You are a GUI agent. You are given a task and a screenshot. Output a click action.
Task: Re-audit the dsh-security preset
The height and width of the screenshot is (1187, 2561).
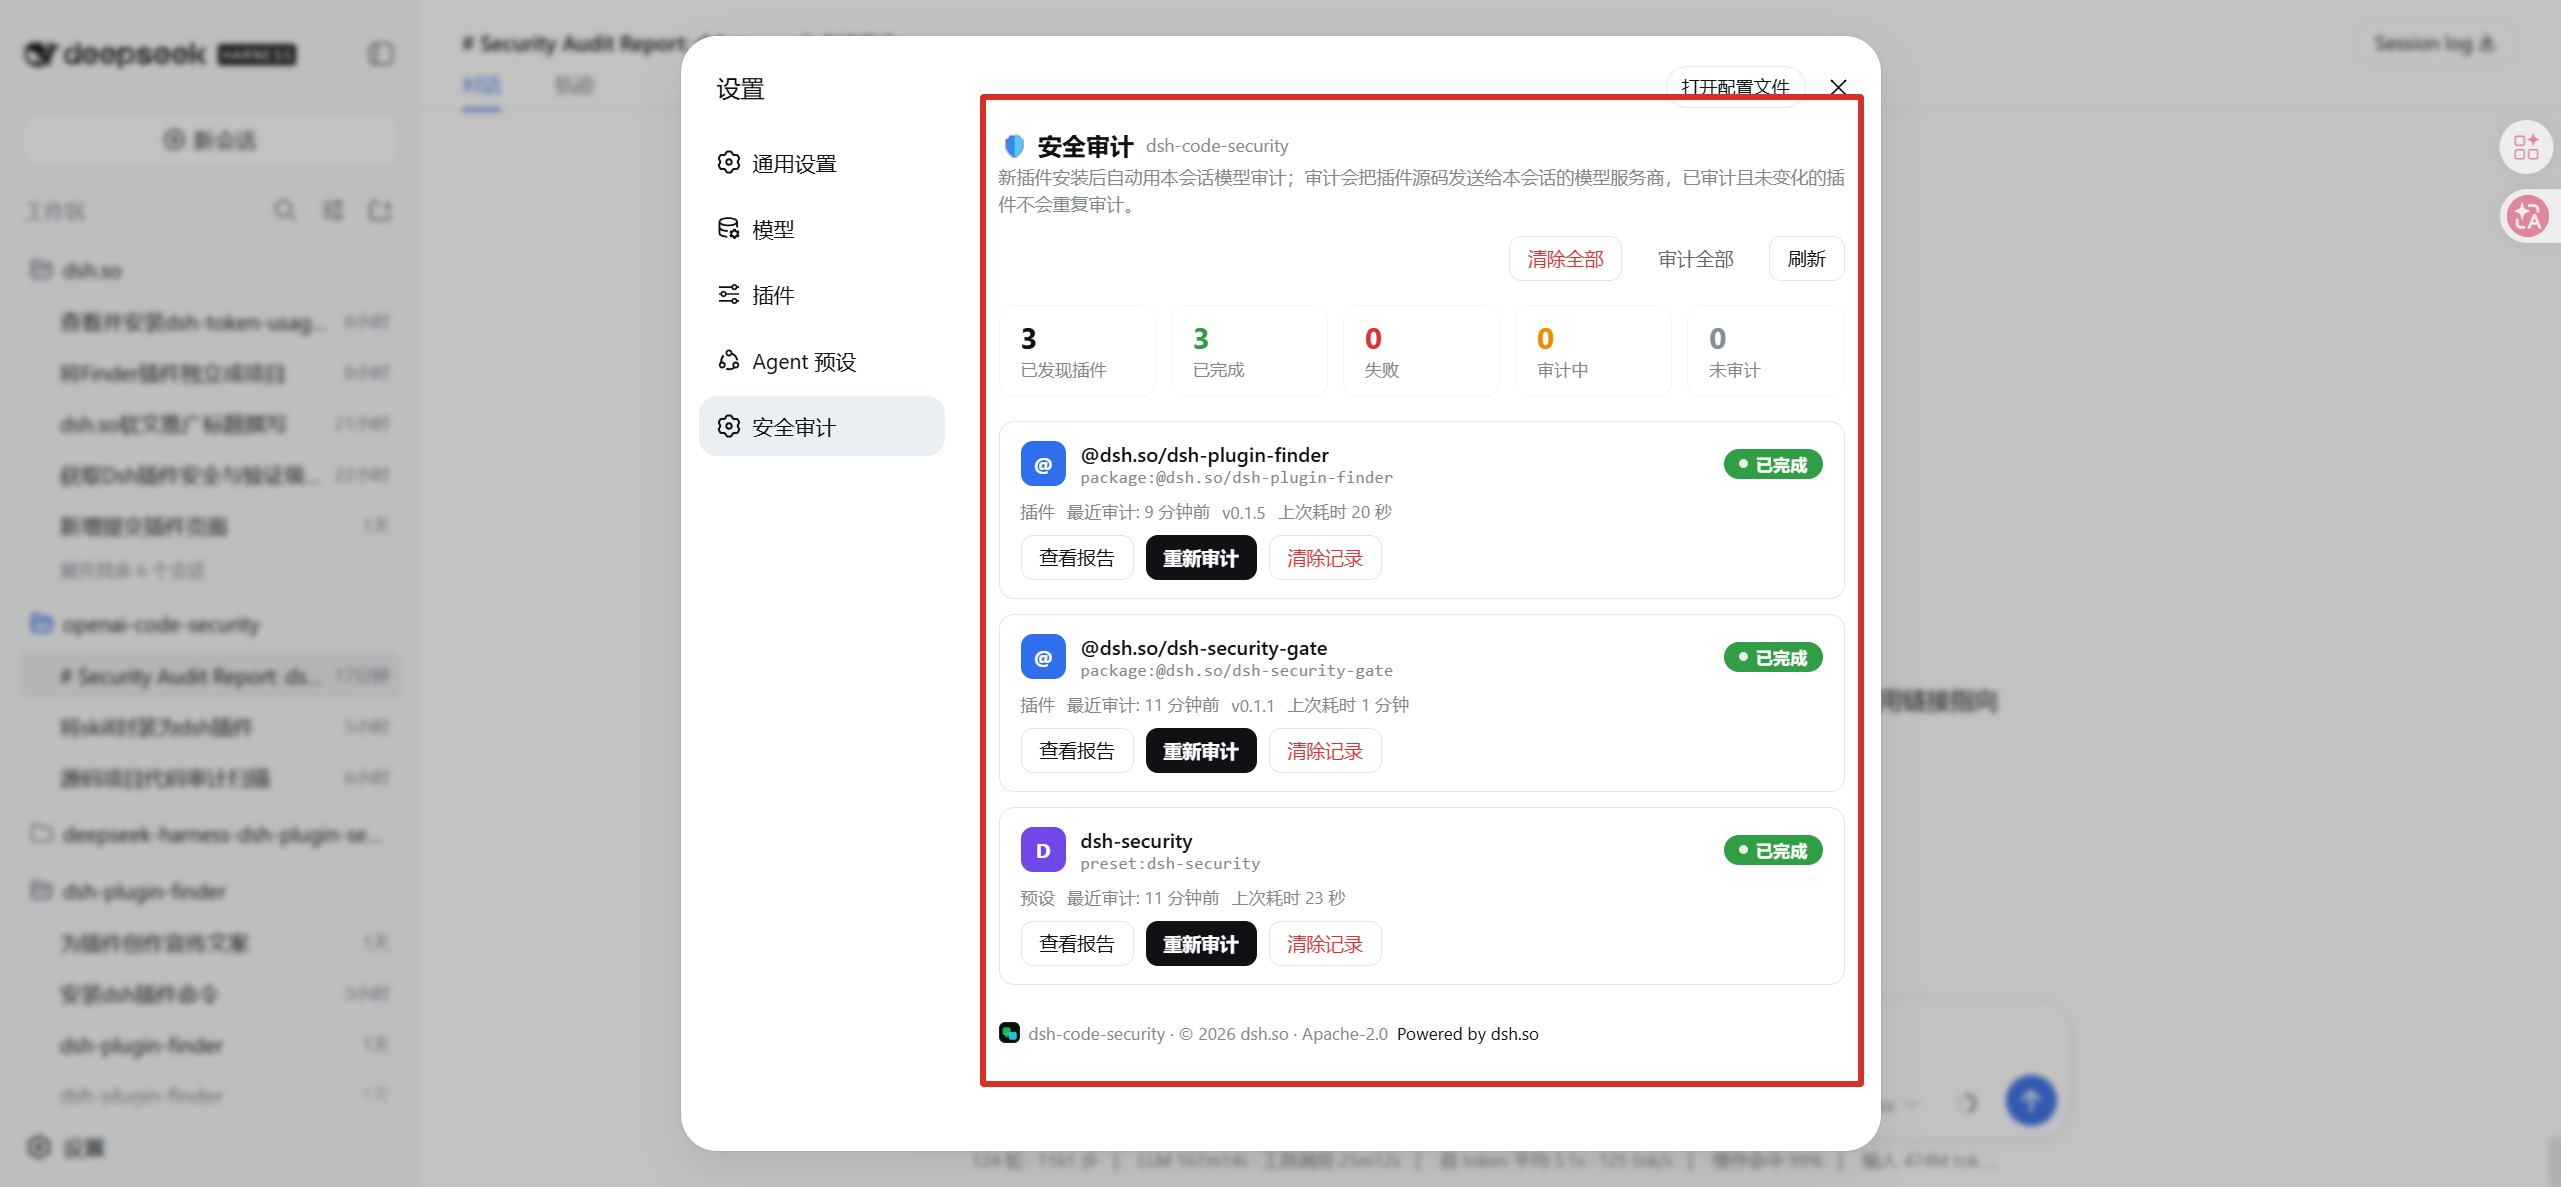coord(1201,944)
